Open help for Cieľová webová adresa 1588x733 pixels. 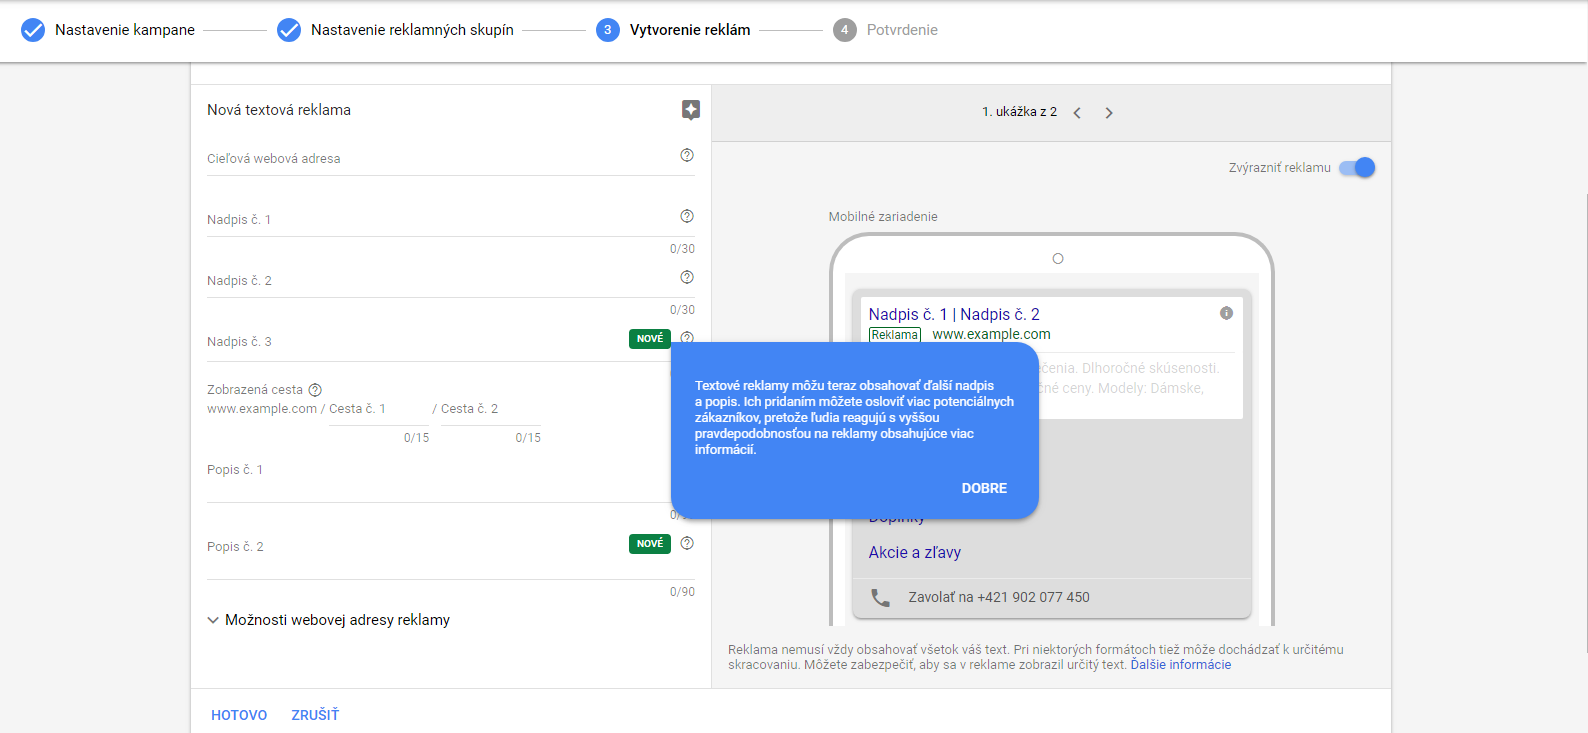pyautogui.click(x=687, y=155)
